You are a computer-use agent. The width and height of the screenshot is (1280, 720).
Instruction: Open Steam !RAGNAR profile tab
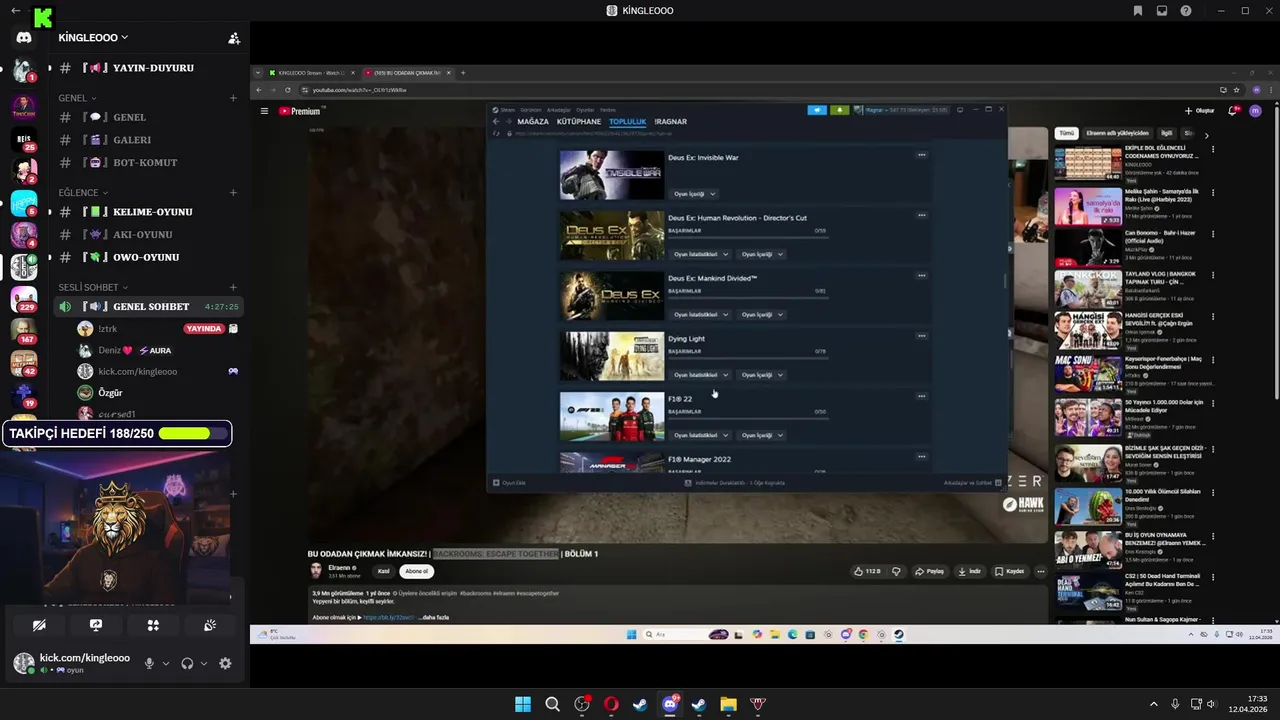click(671, 122)
